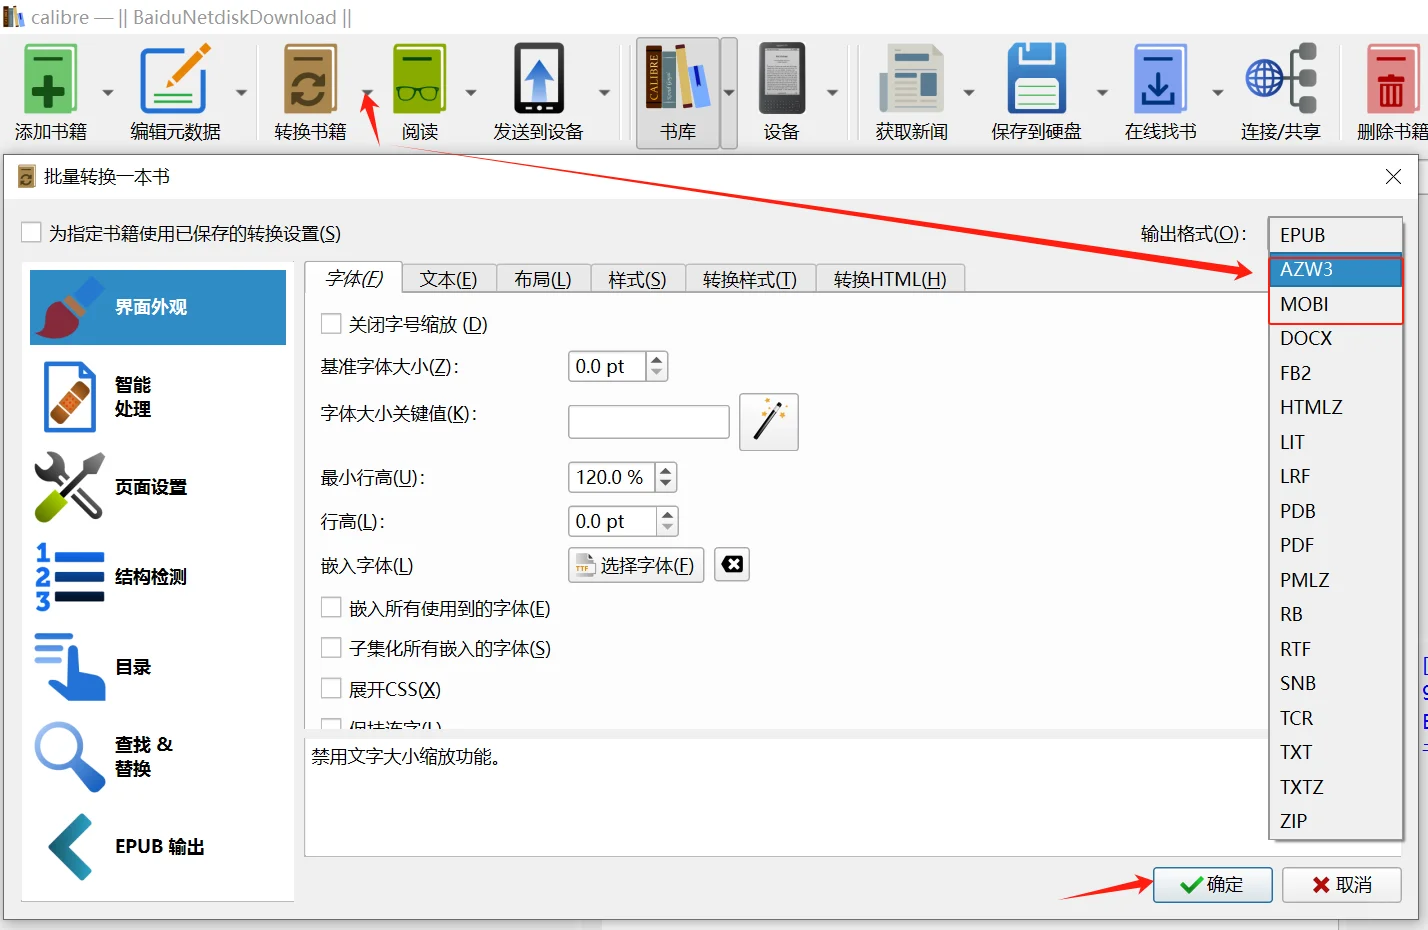Open 编辑元数据 edit metadata tool
Screen dimensions: 1428x930
coord(174,79)
